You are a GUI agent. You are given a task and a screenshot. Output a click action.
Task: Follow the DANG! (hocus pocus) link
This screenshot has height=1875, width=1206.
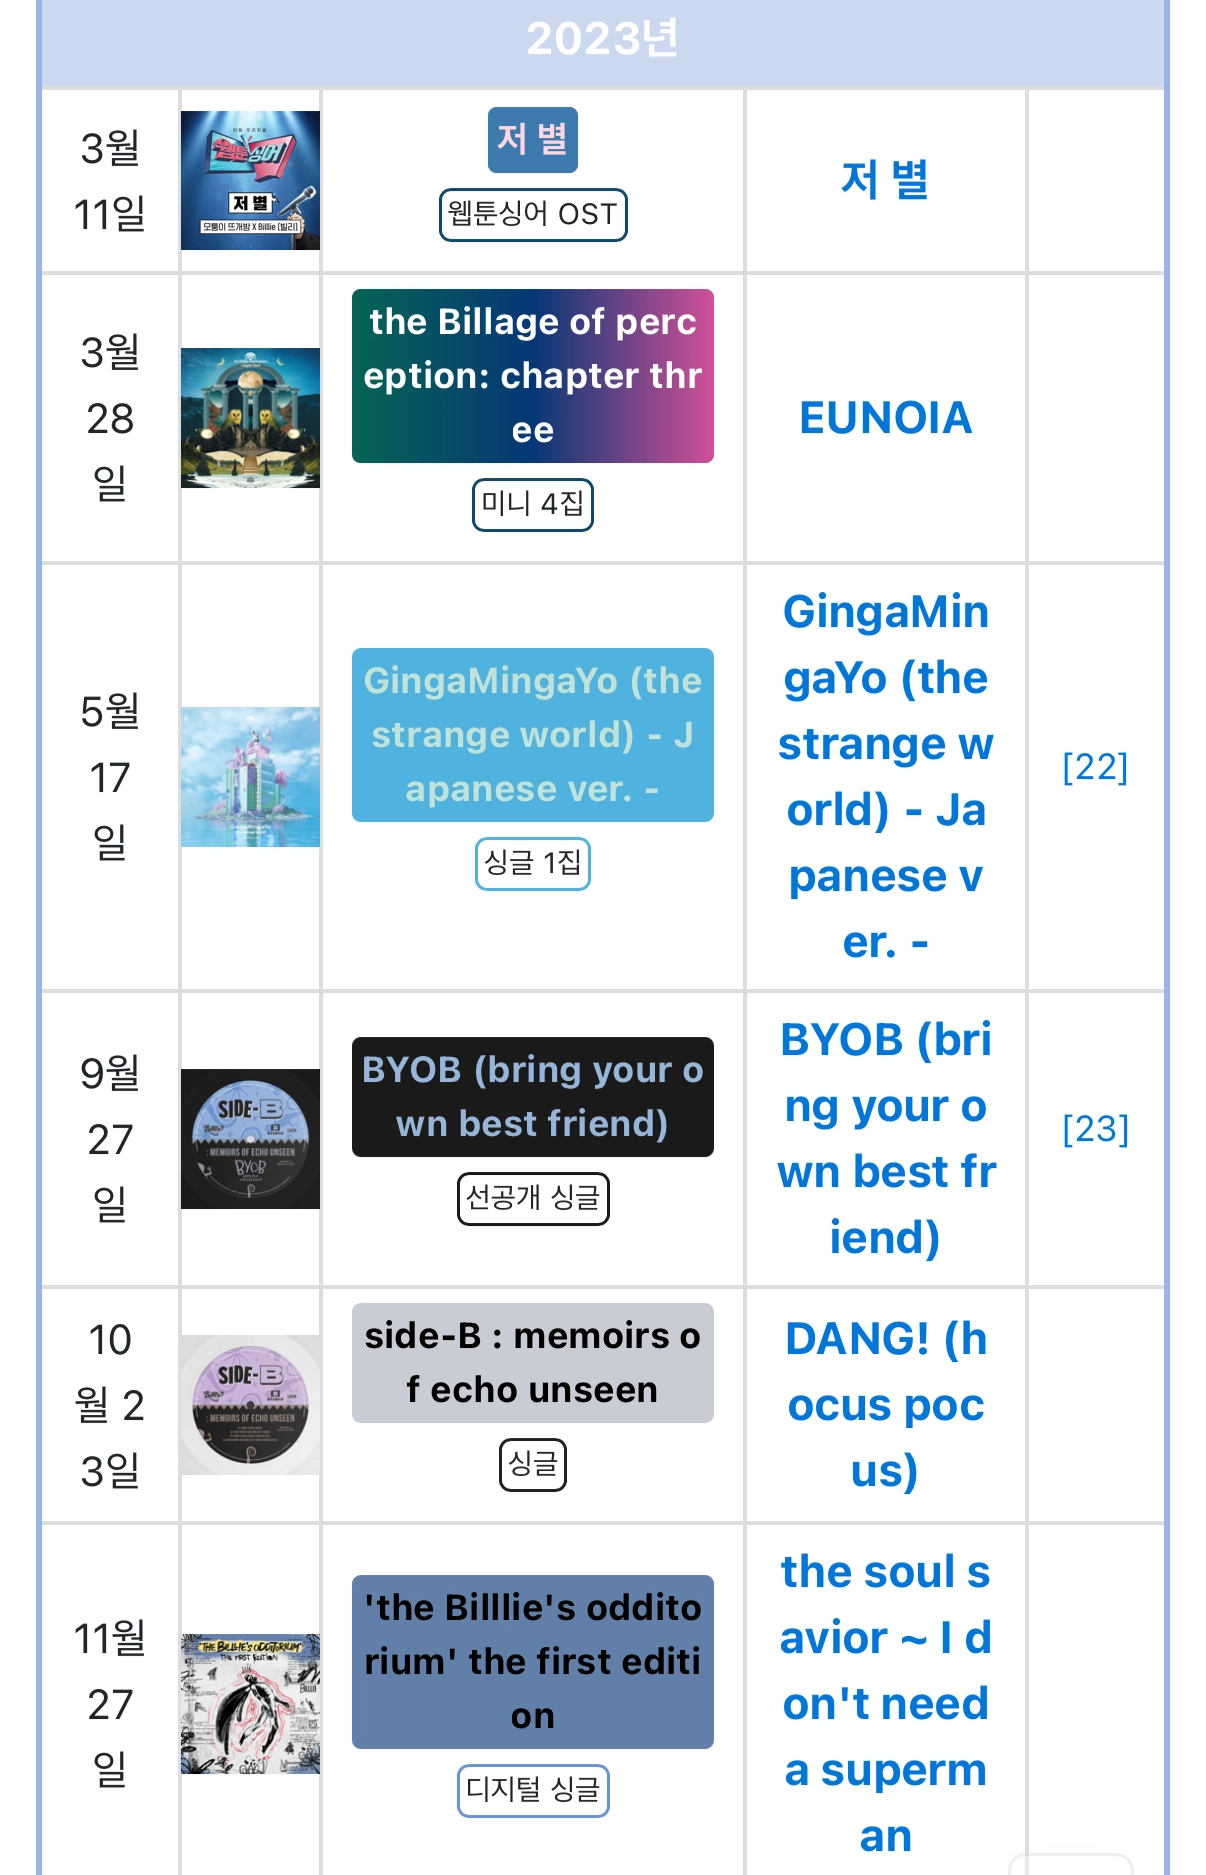pyautogui.click(x=885, y=1405)
